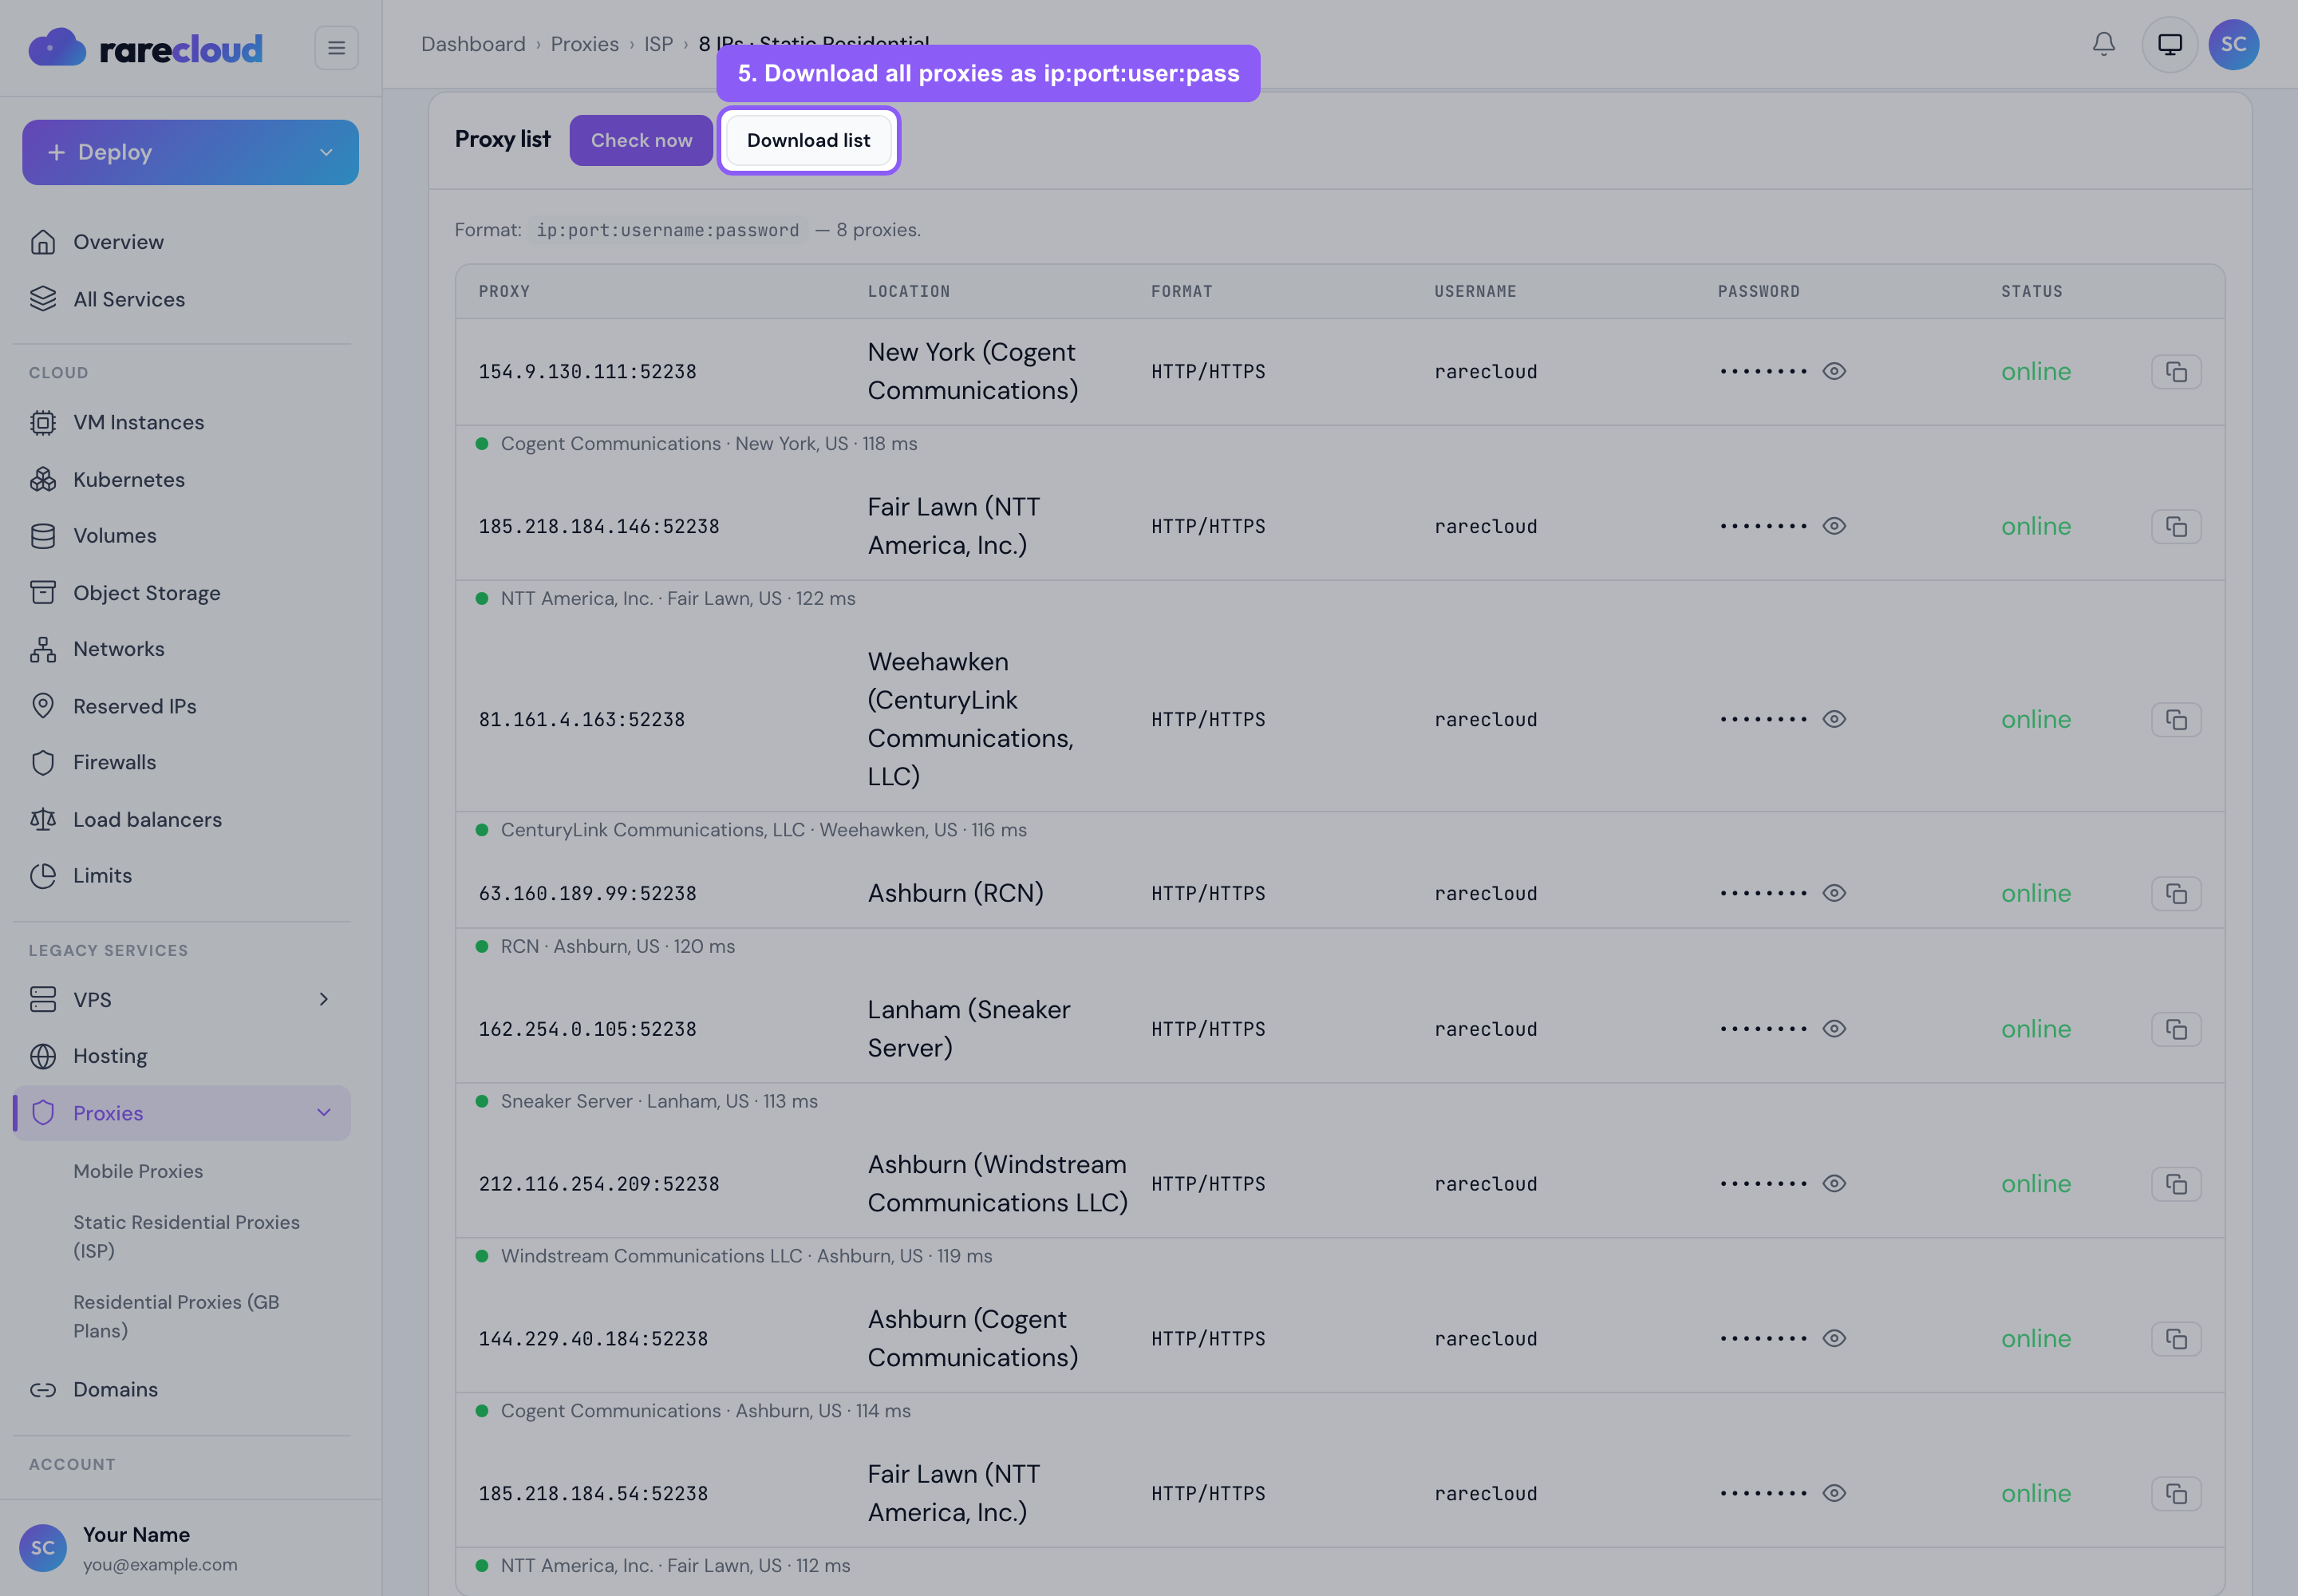Go to Overview
The height and width of the screenshot is (1596, 2298).
[182, 242]
